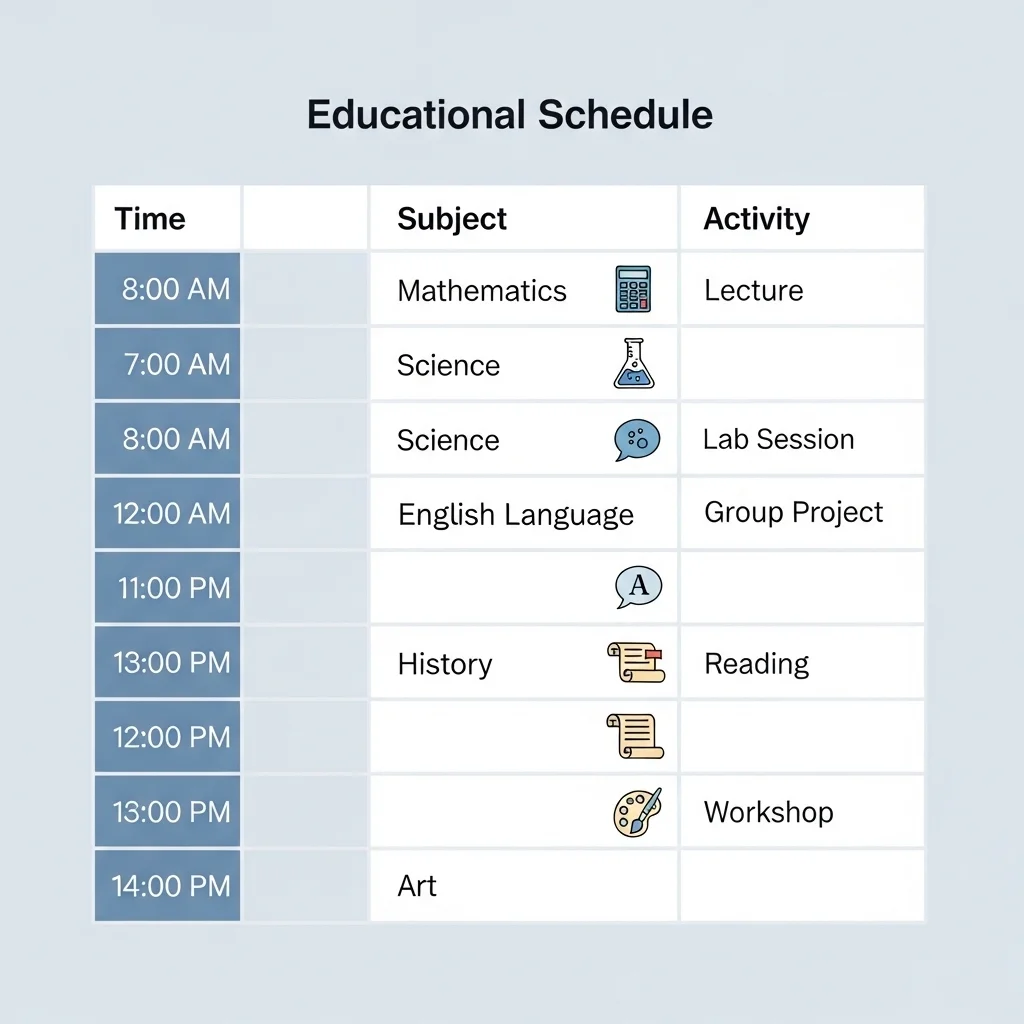The image size is (1024, 1024).
Task: Click the Art subject cell
Action: 523,886
